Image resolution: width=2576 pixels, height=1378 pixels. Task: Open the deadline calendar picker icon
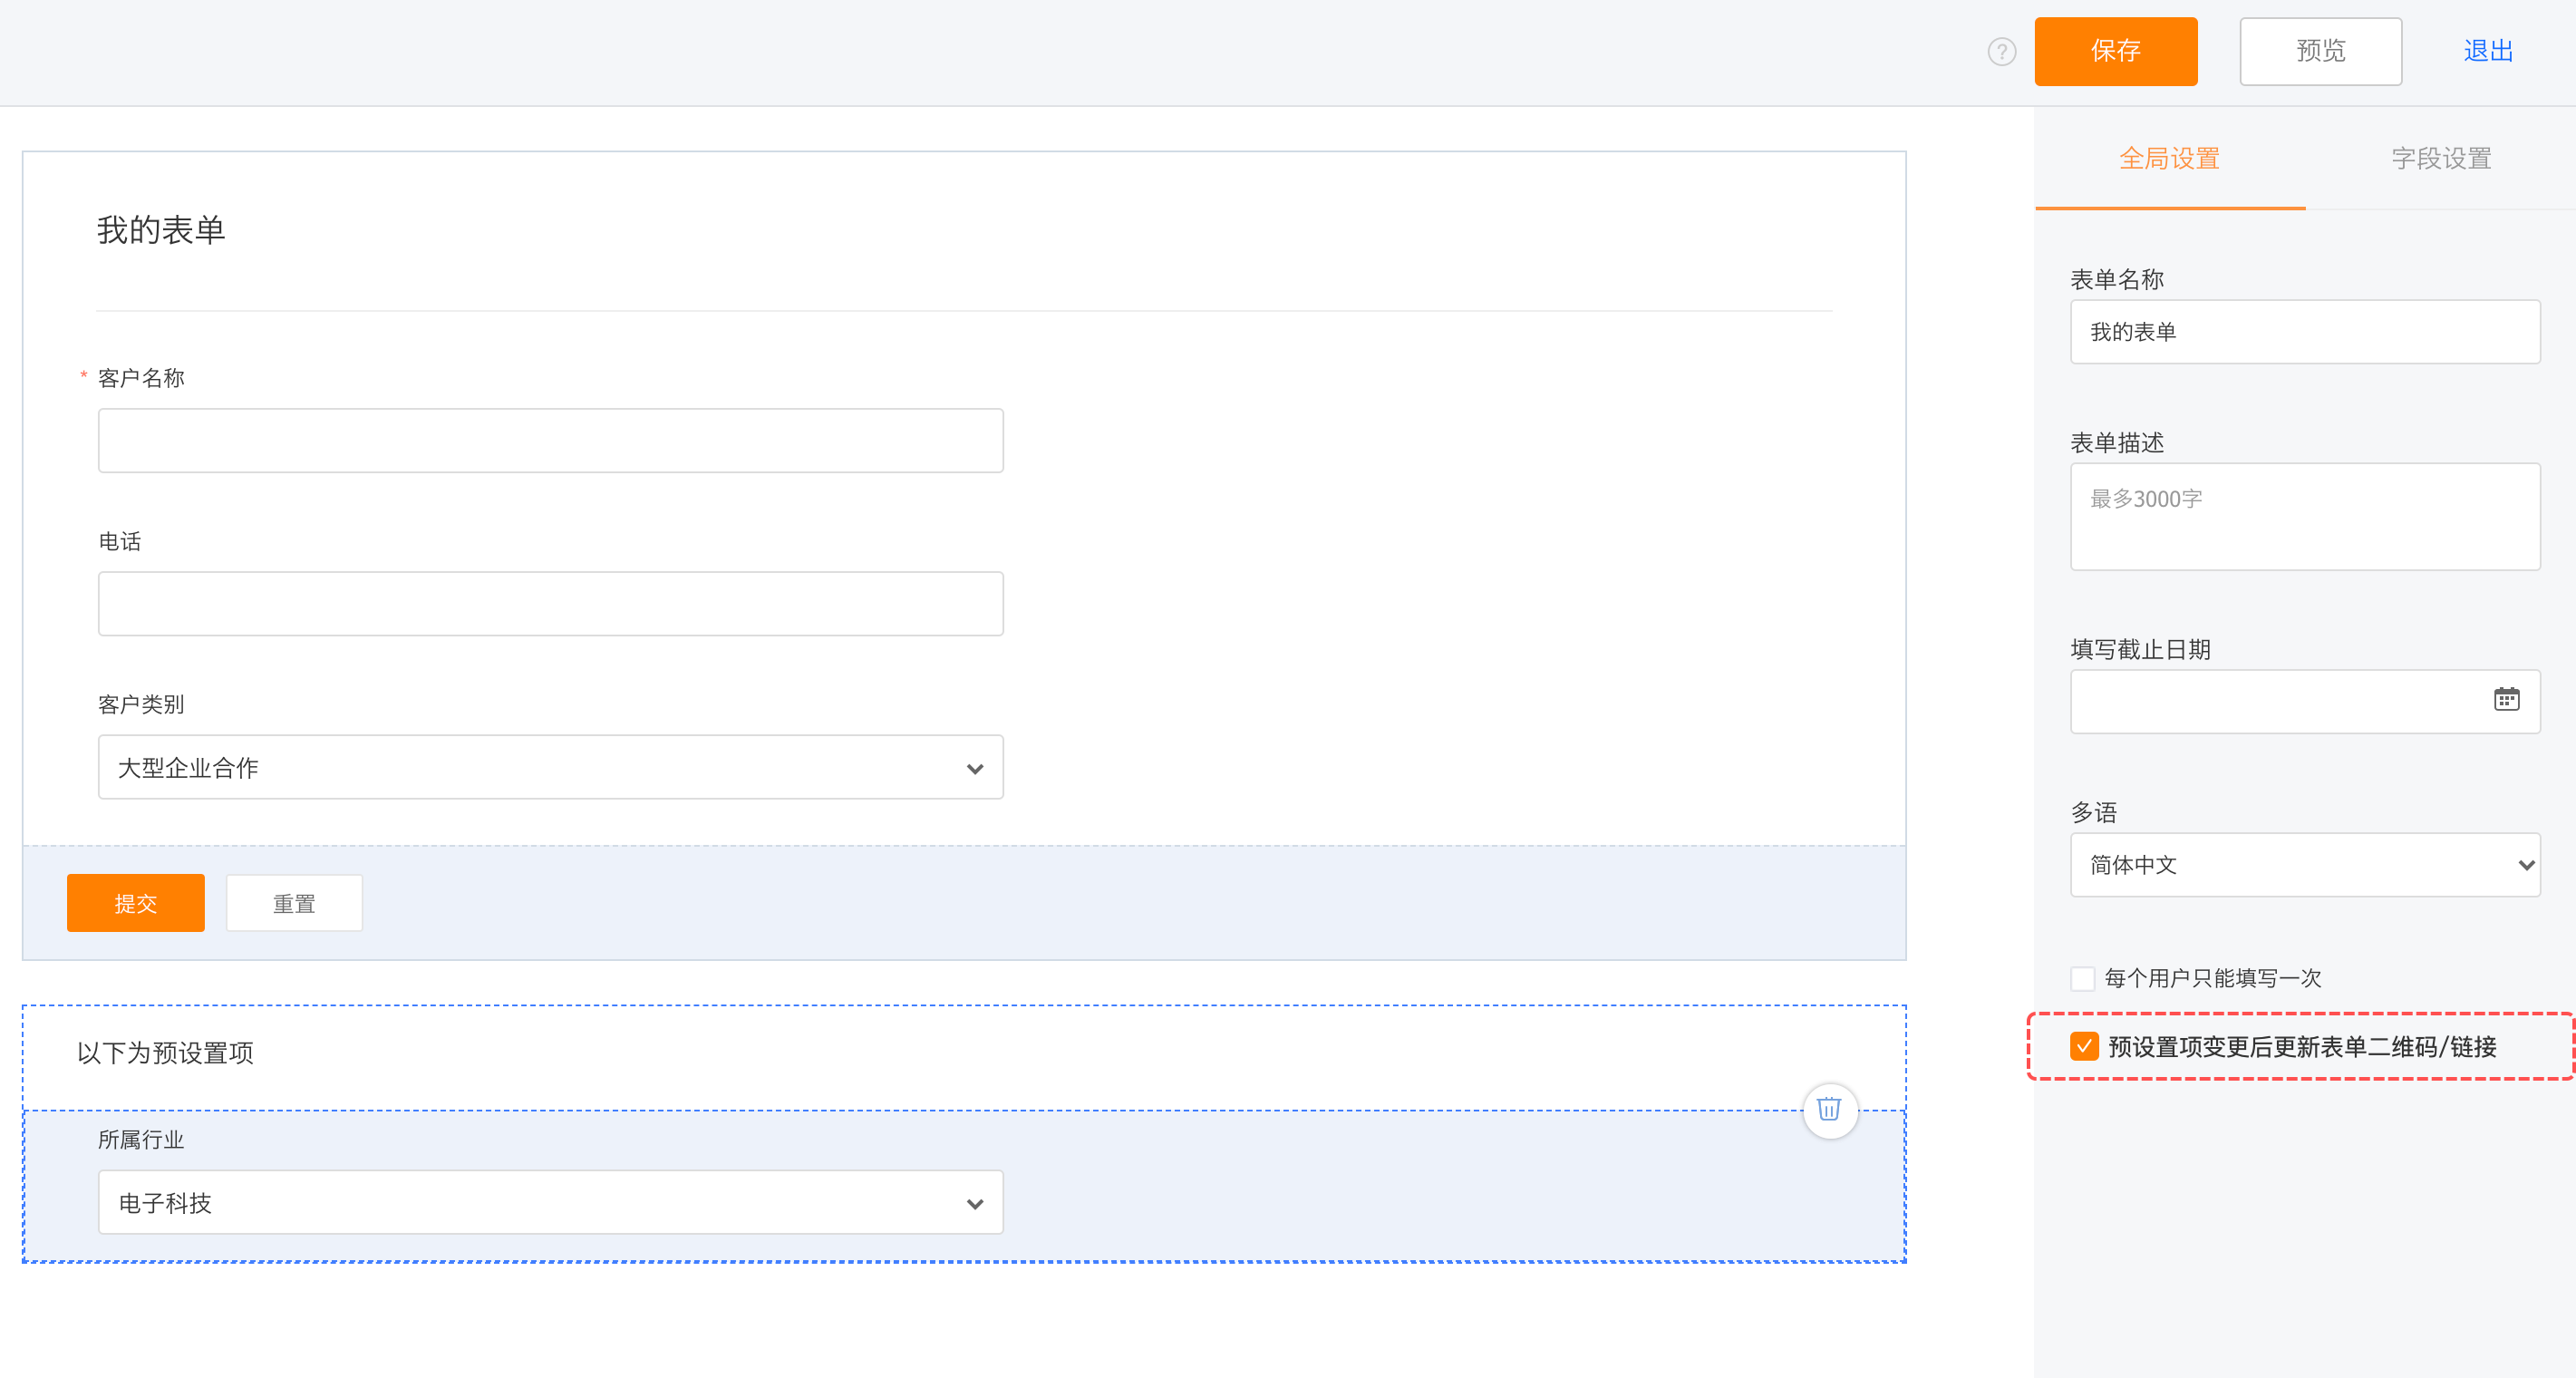coord(2506,699)
